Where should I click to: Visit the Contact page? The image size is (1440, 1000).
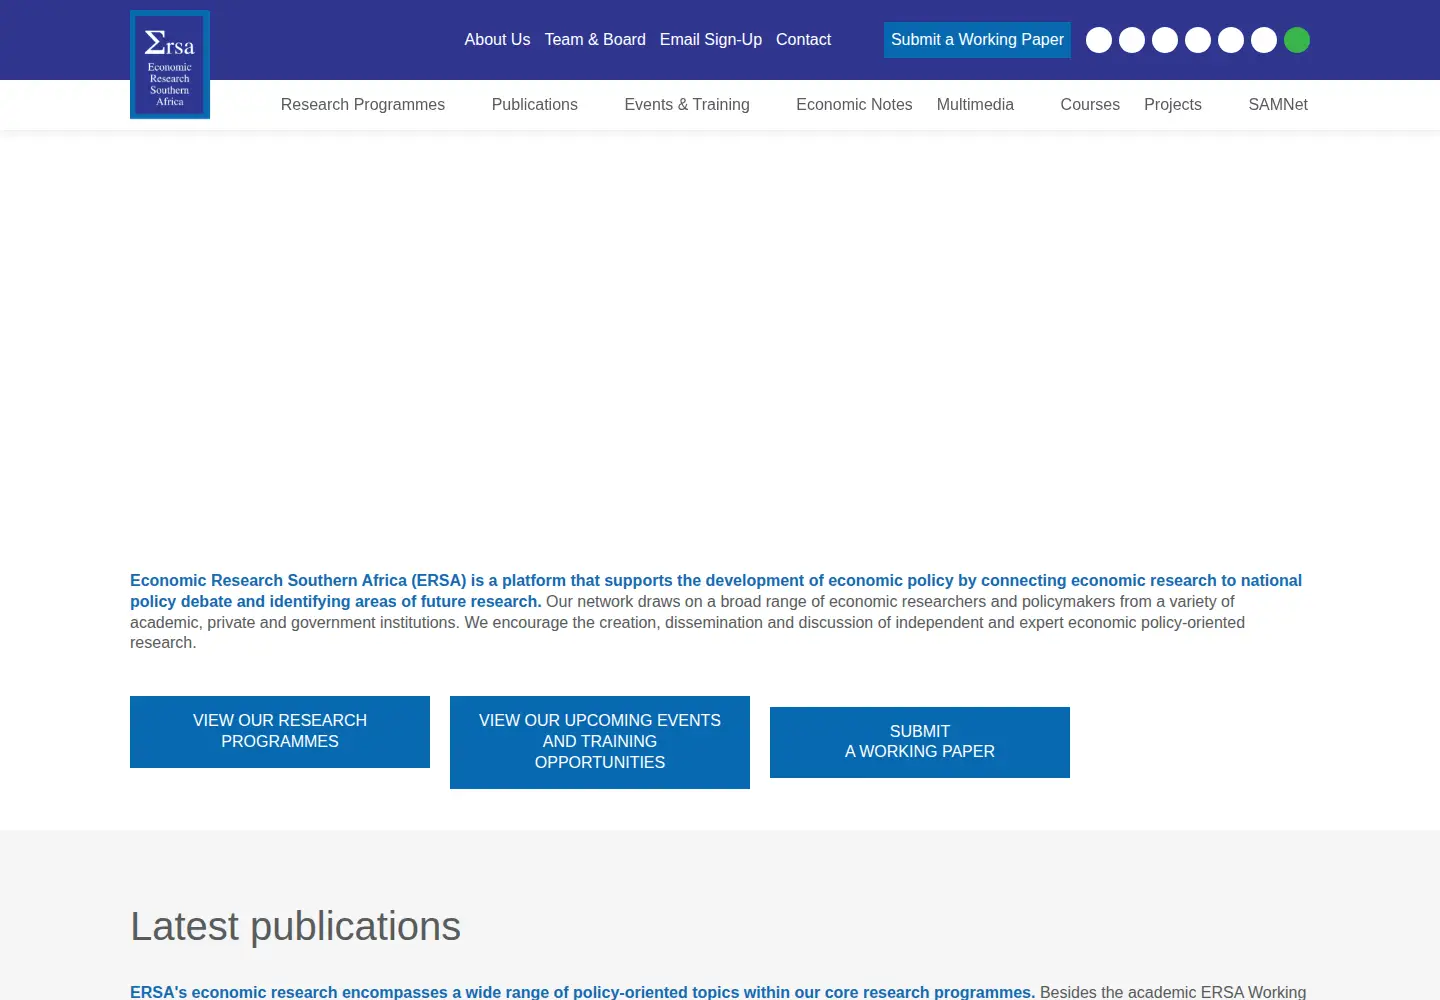tap(803, 40)
